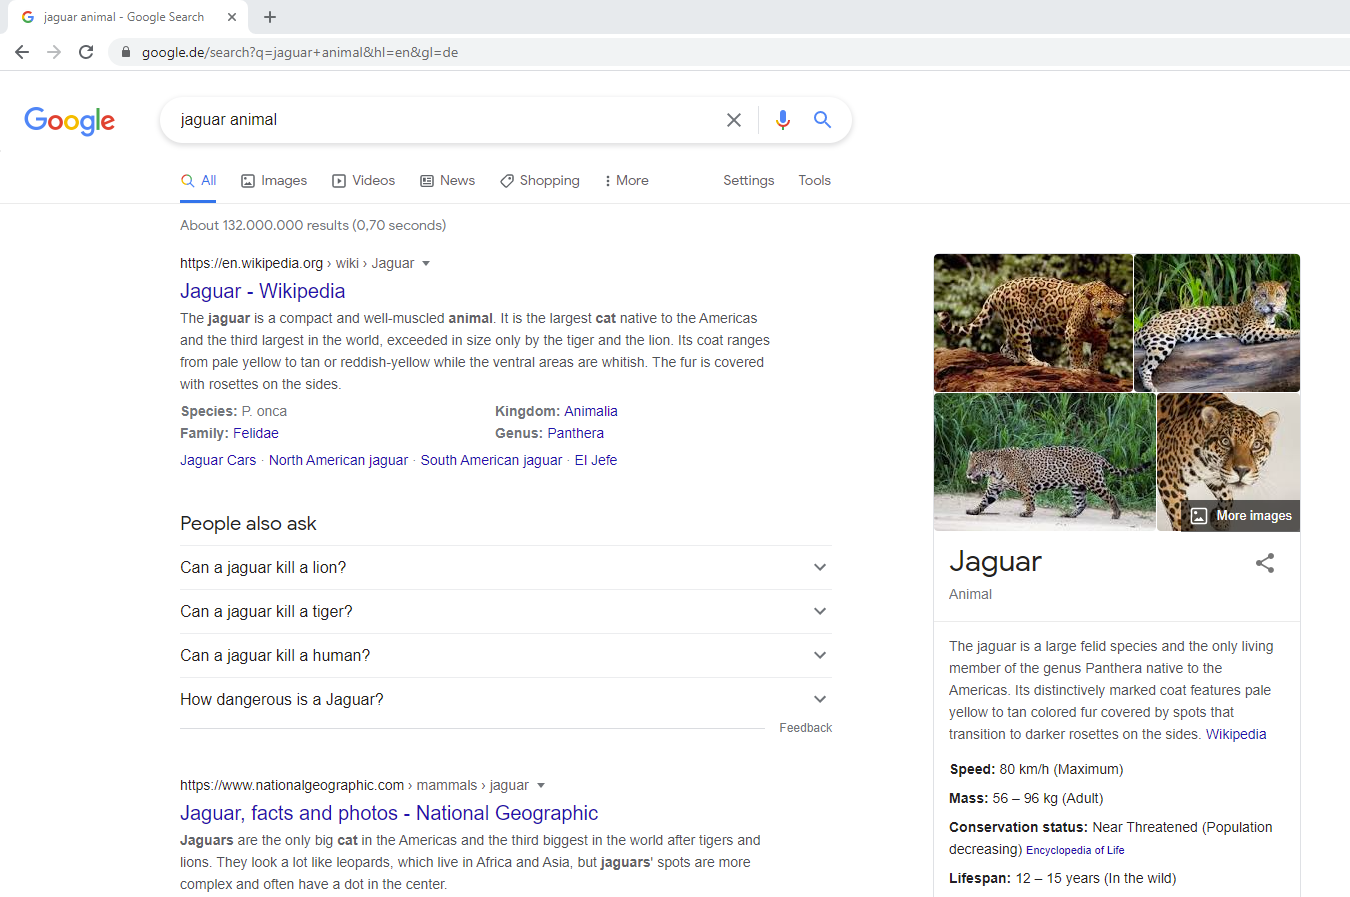The width and height of the screenshot is (1350, 897).
Task: Open dropdown arrow next to National Geographic URL
Action: pyautogui.click(x=541, y=785)
